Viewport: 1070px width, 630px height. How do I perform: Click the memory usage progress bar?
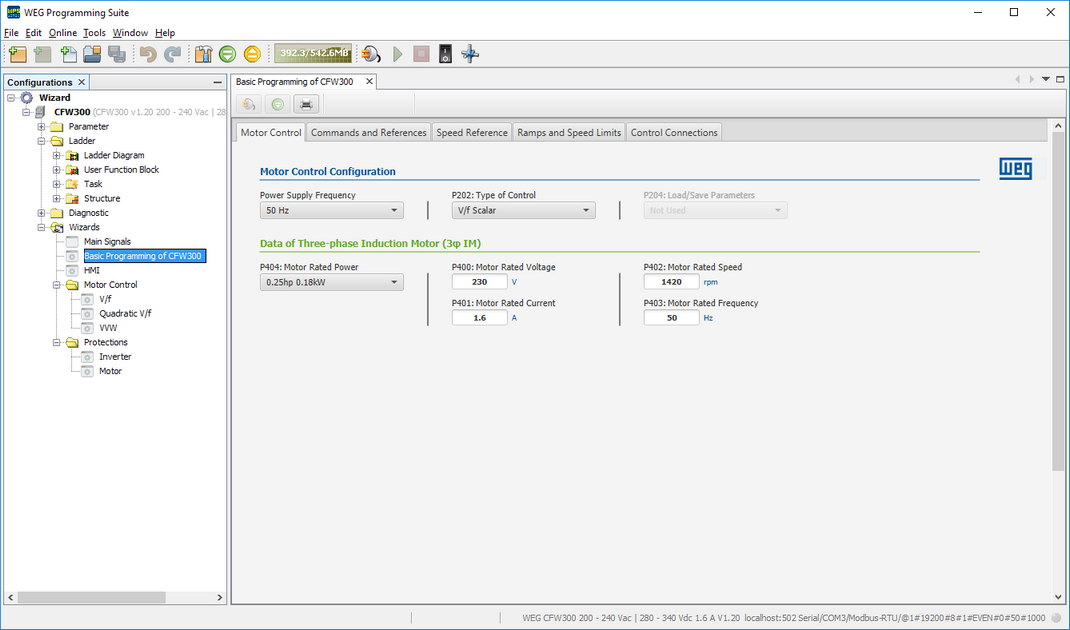tap(312, 53)
